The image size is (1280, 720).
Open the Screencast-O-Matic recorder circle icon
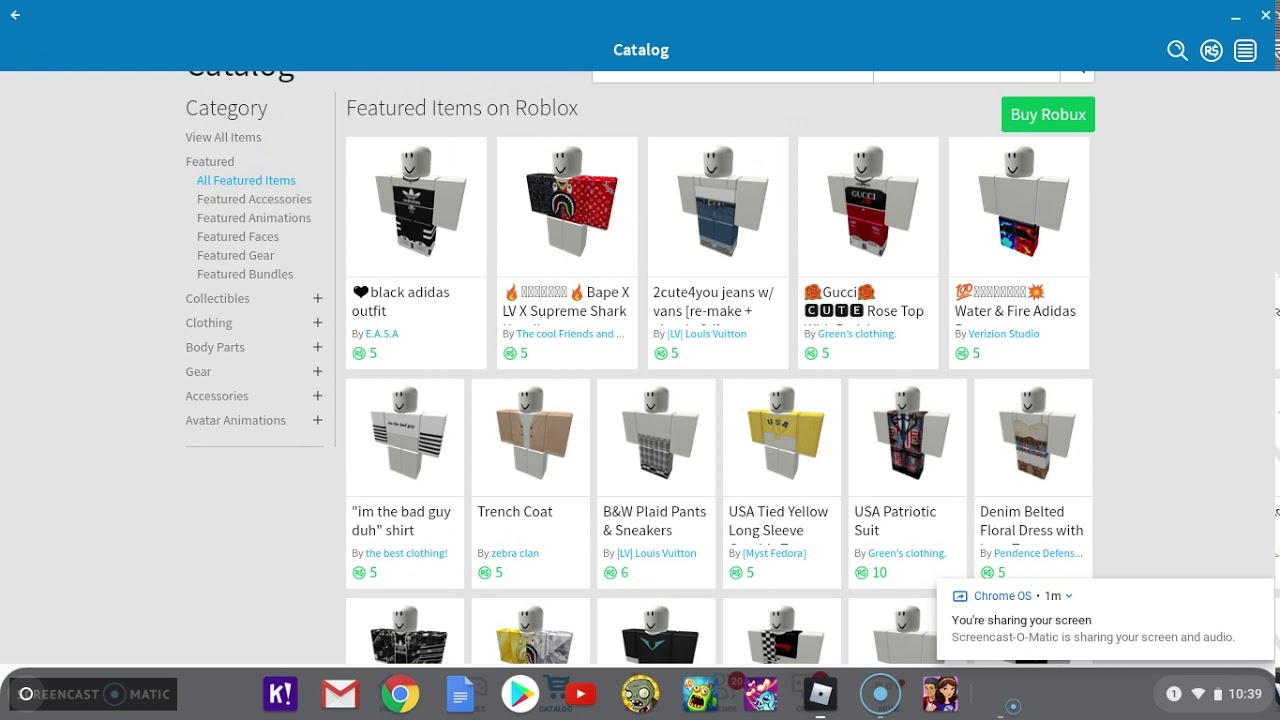click(880, 694)
